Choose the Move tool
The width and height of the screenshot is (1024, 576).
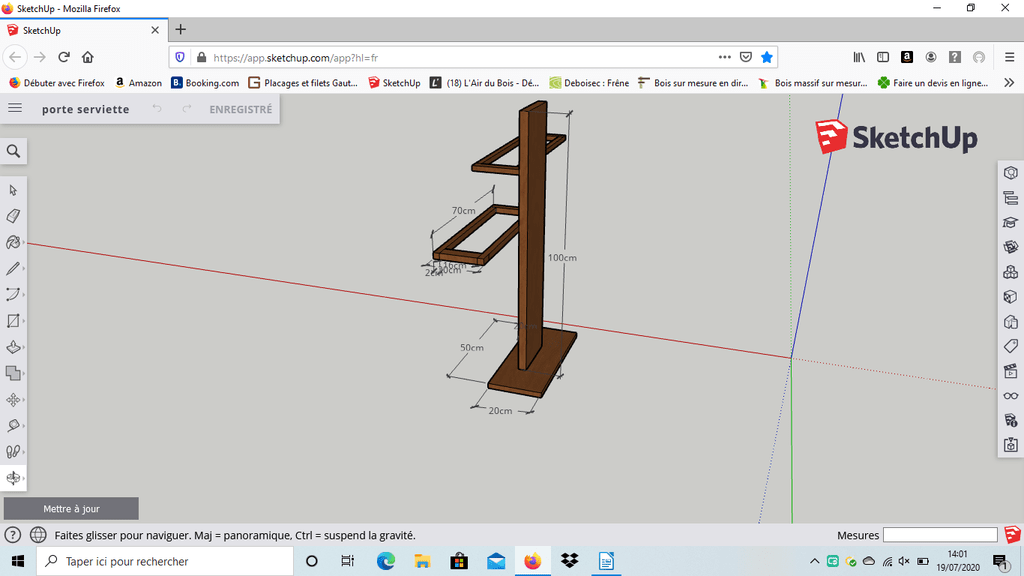pos(13,399)
